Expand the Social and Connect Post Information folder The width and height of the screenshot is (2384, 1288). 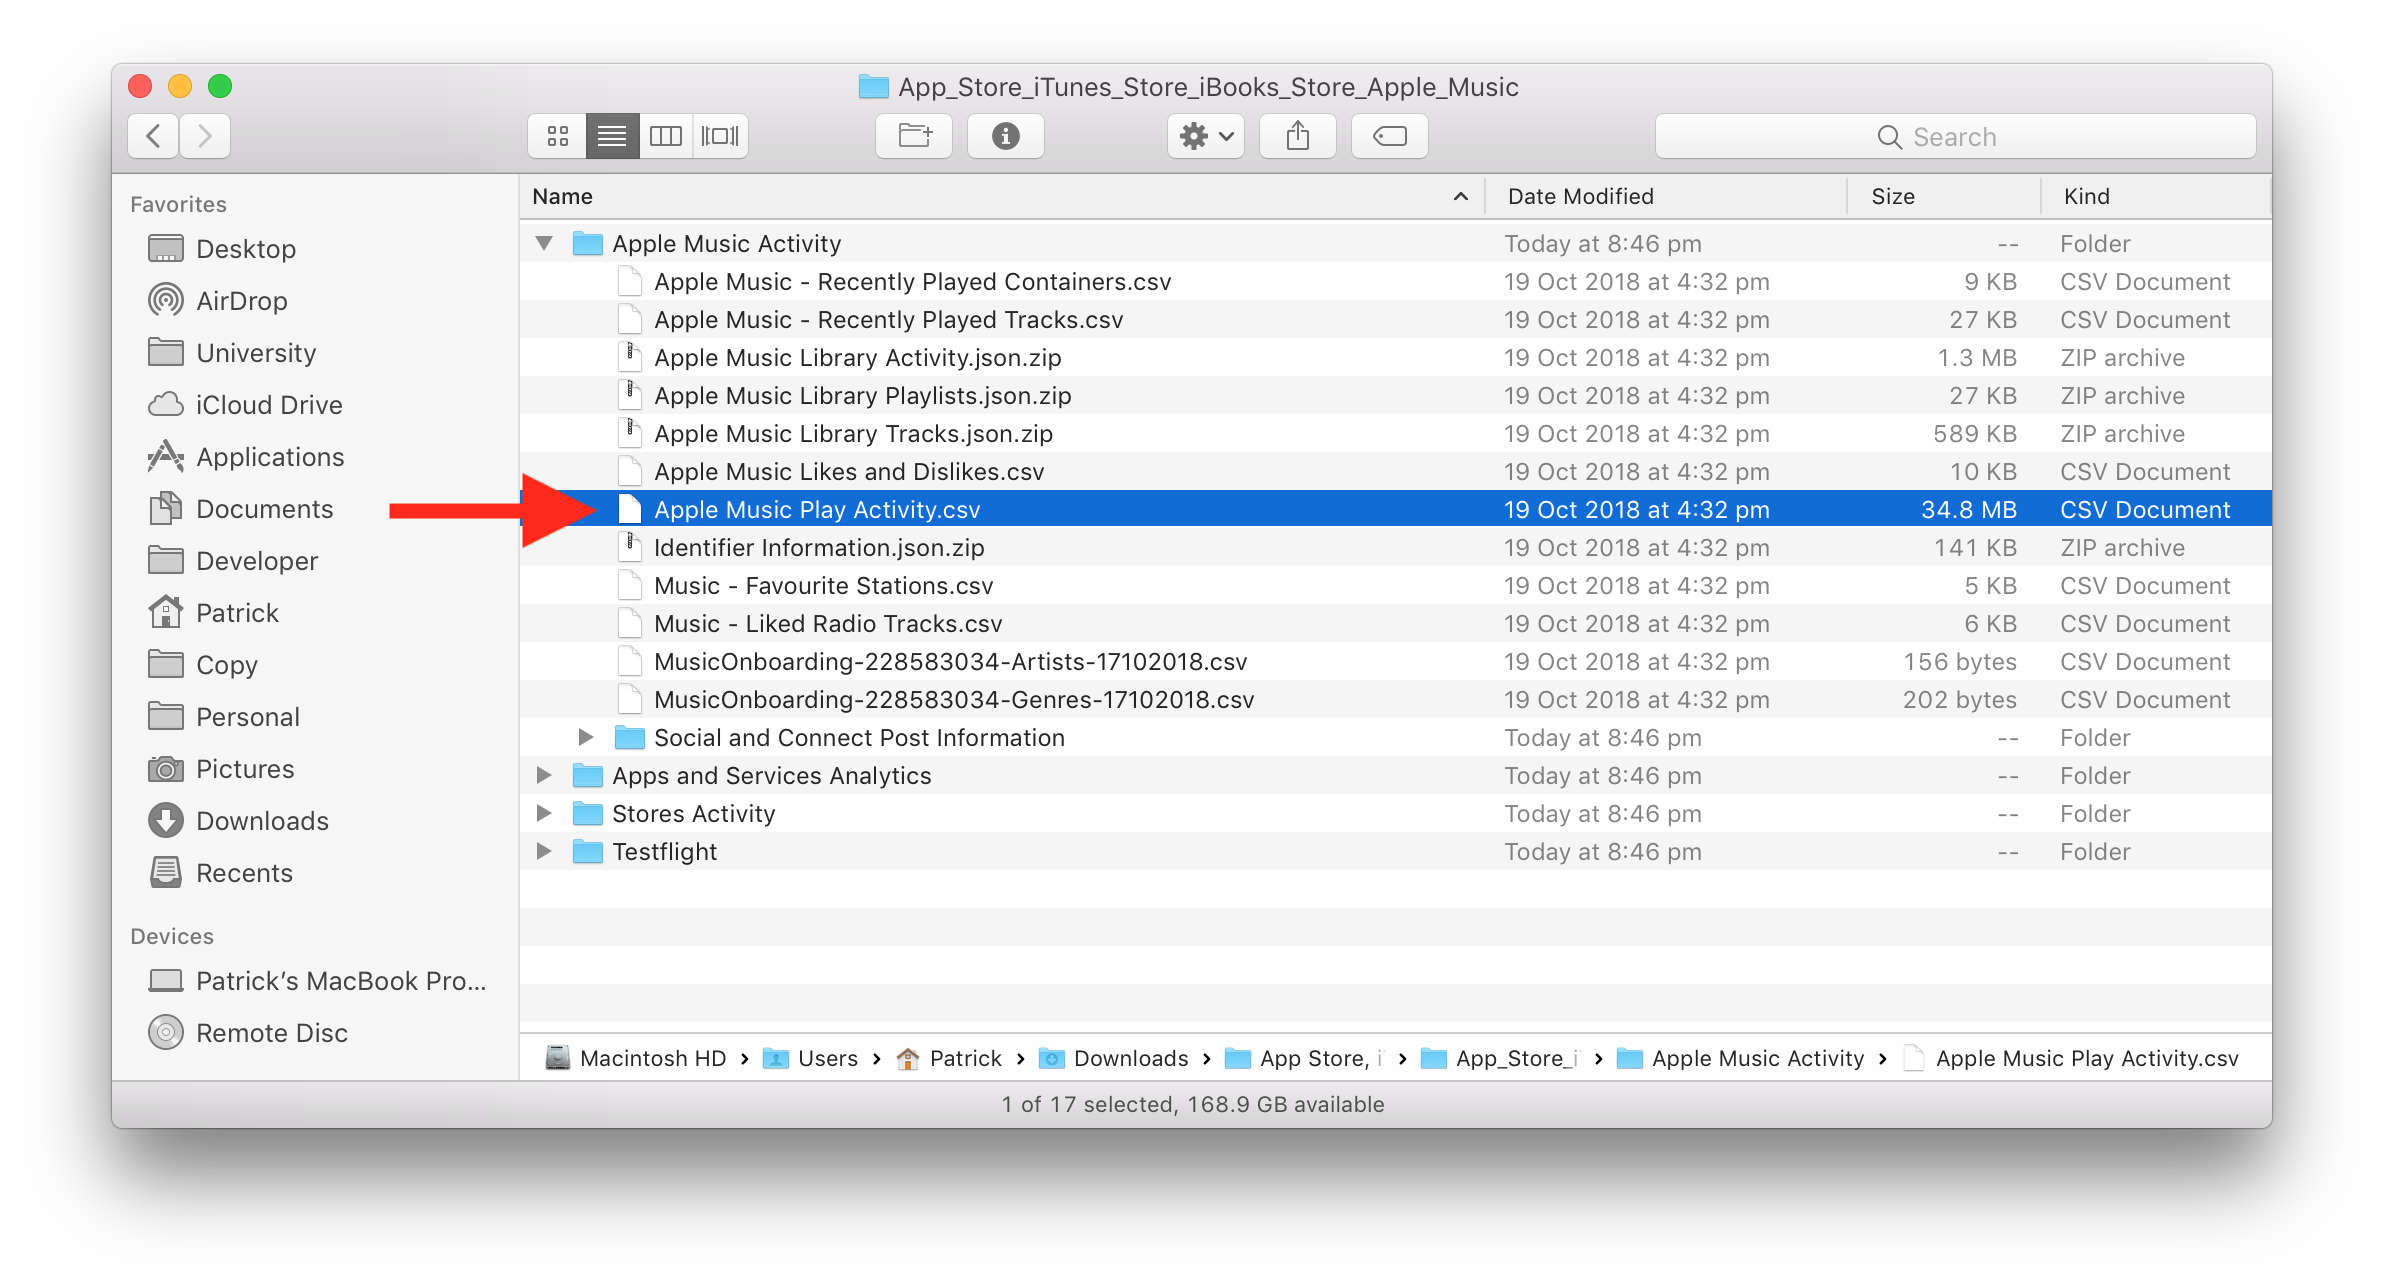tap(586, 737)
